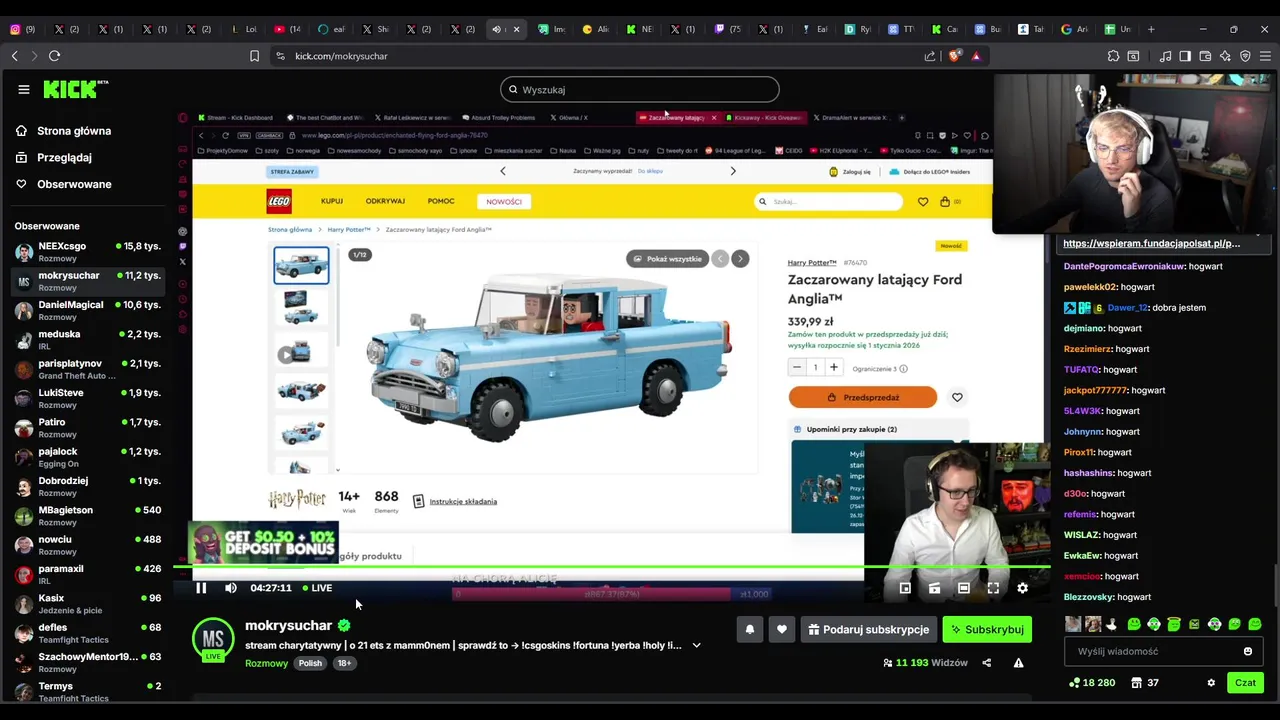Image resolution: width=1280 pixels, height=720 pixels.
Task: Open picture-in-picture for the stream
Action: click(x=905, y=588)
